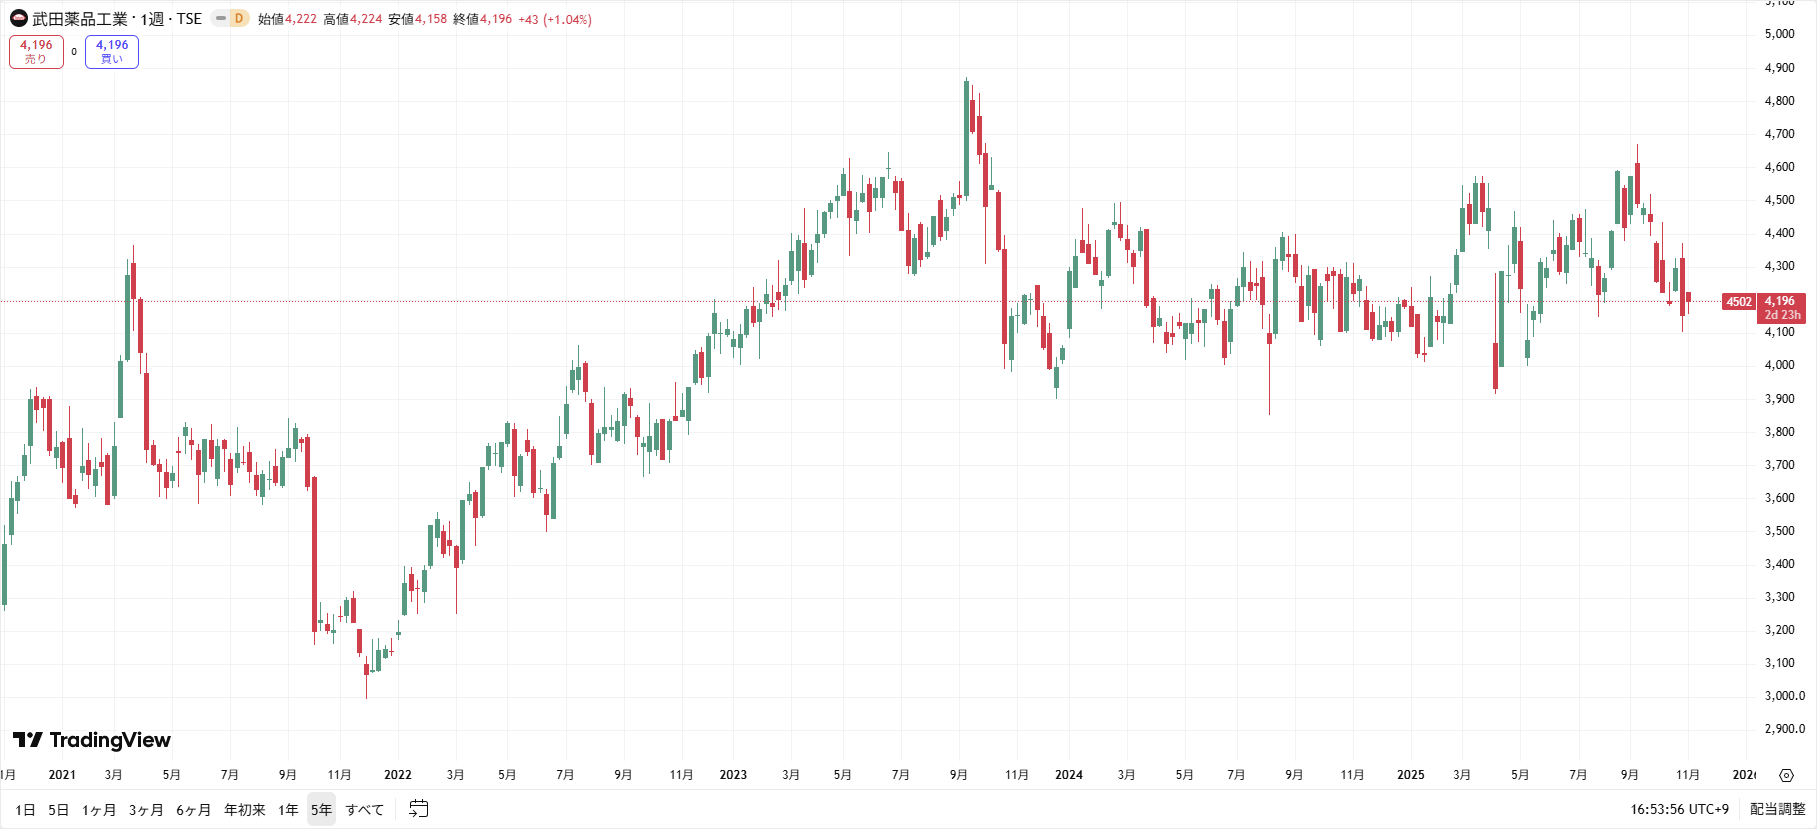Click the Takeda company logo icon
This screenshot has width=1817, height=829.
point(19,18)
